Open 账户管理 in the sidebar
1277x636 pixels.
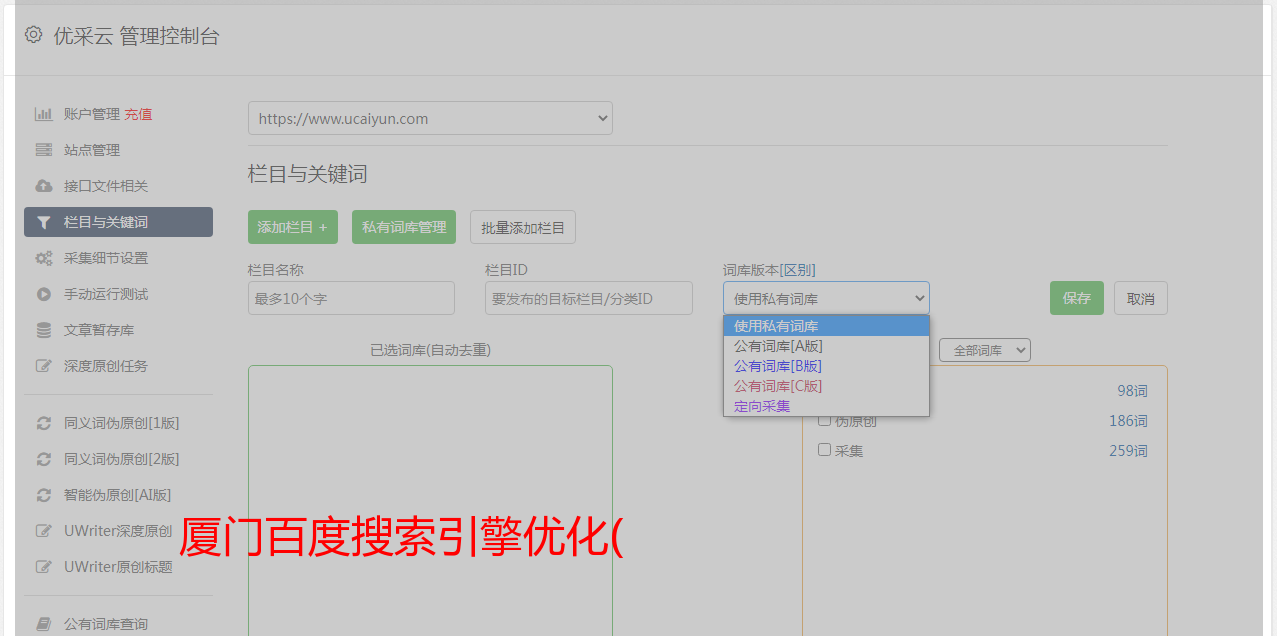click(x=91, y=114)
